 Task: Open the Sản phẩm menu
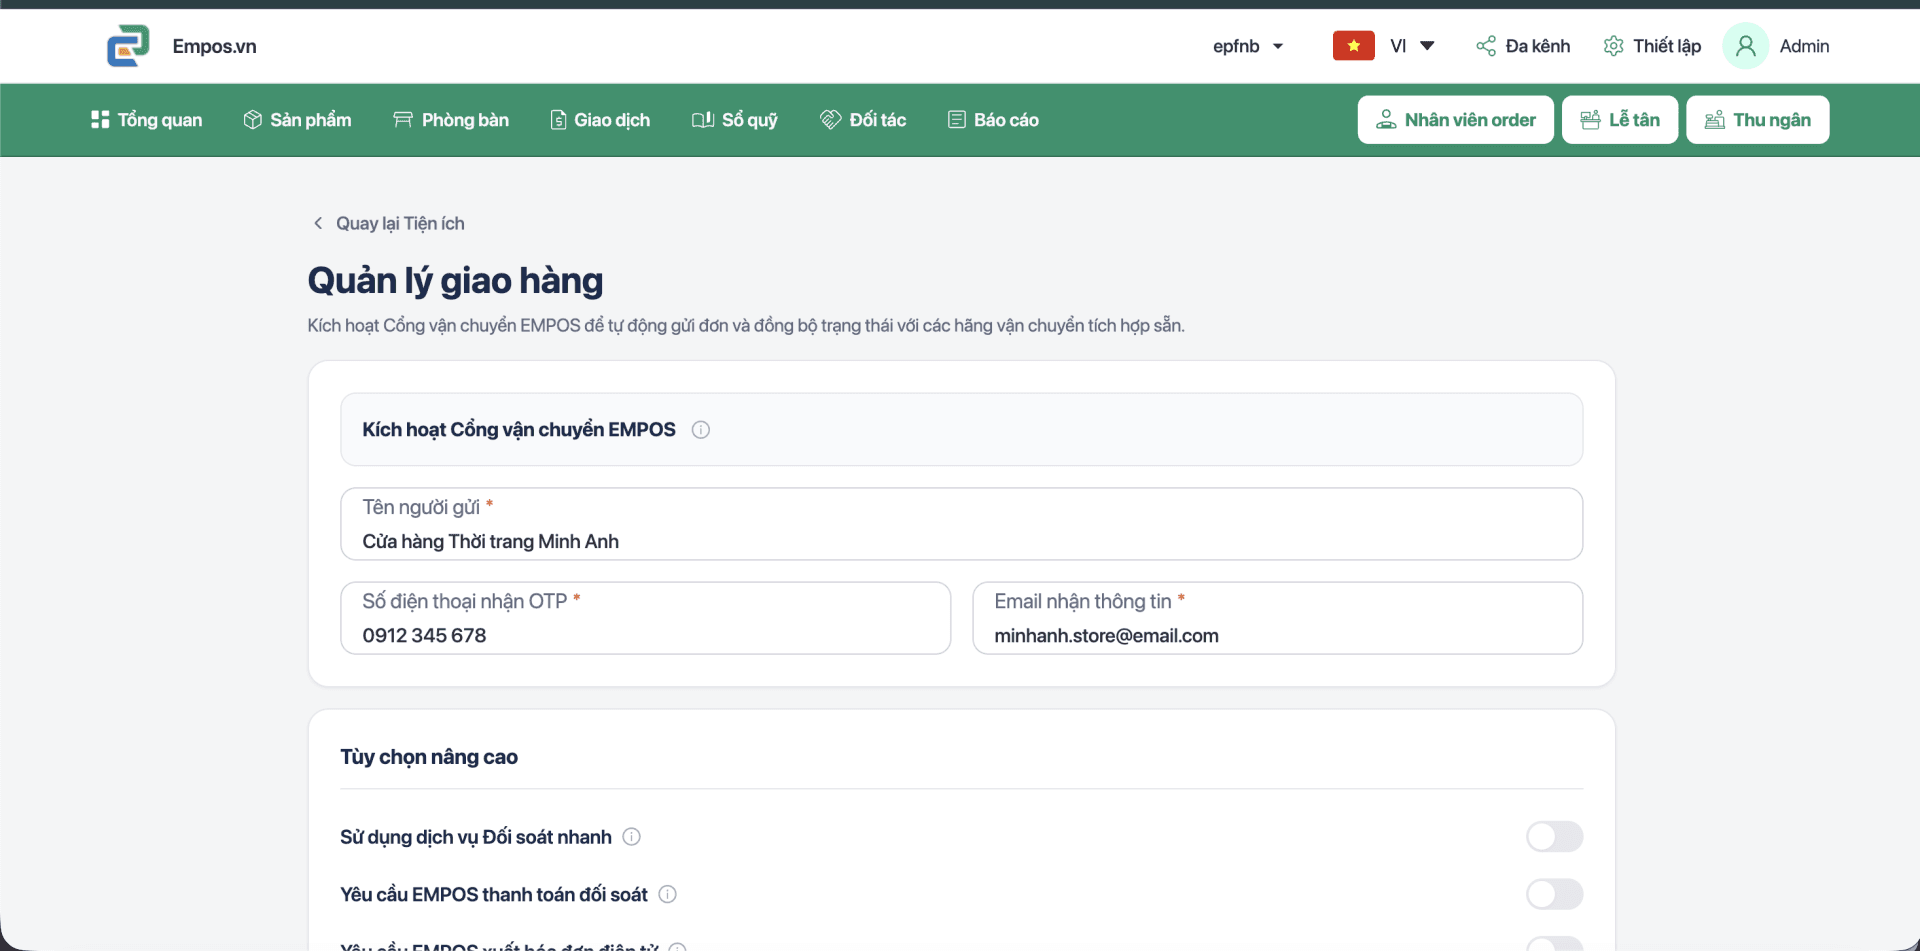point(297,120)
